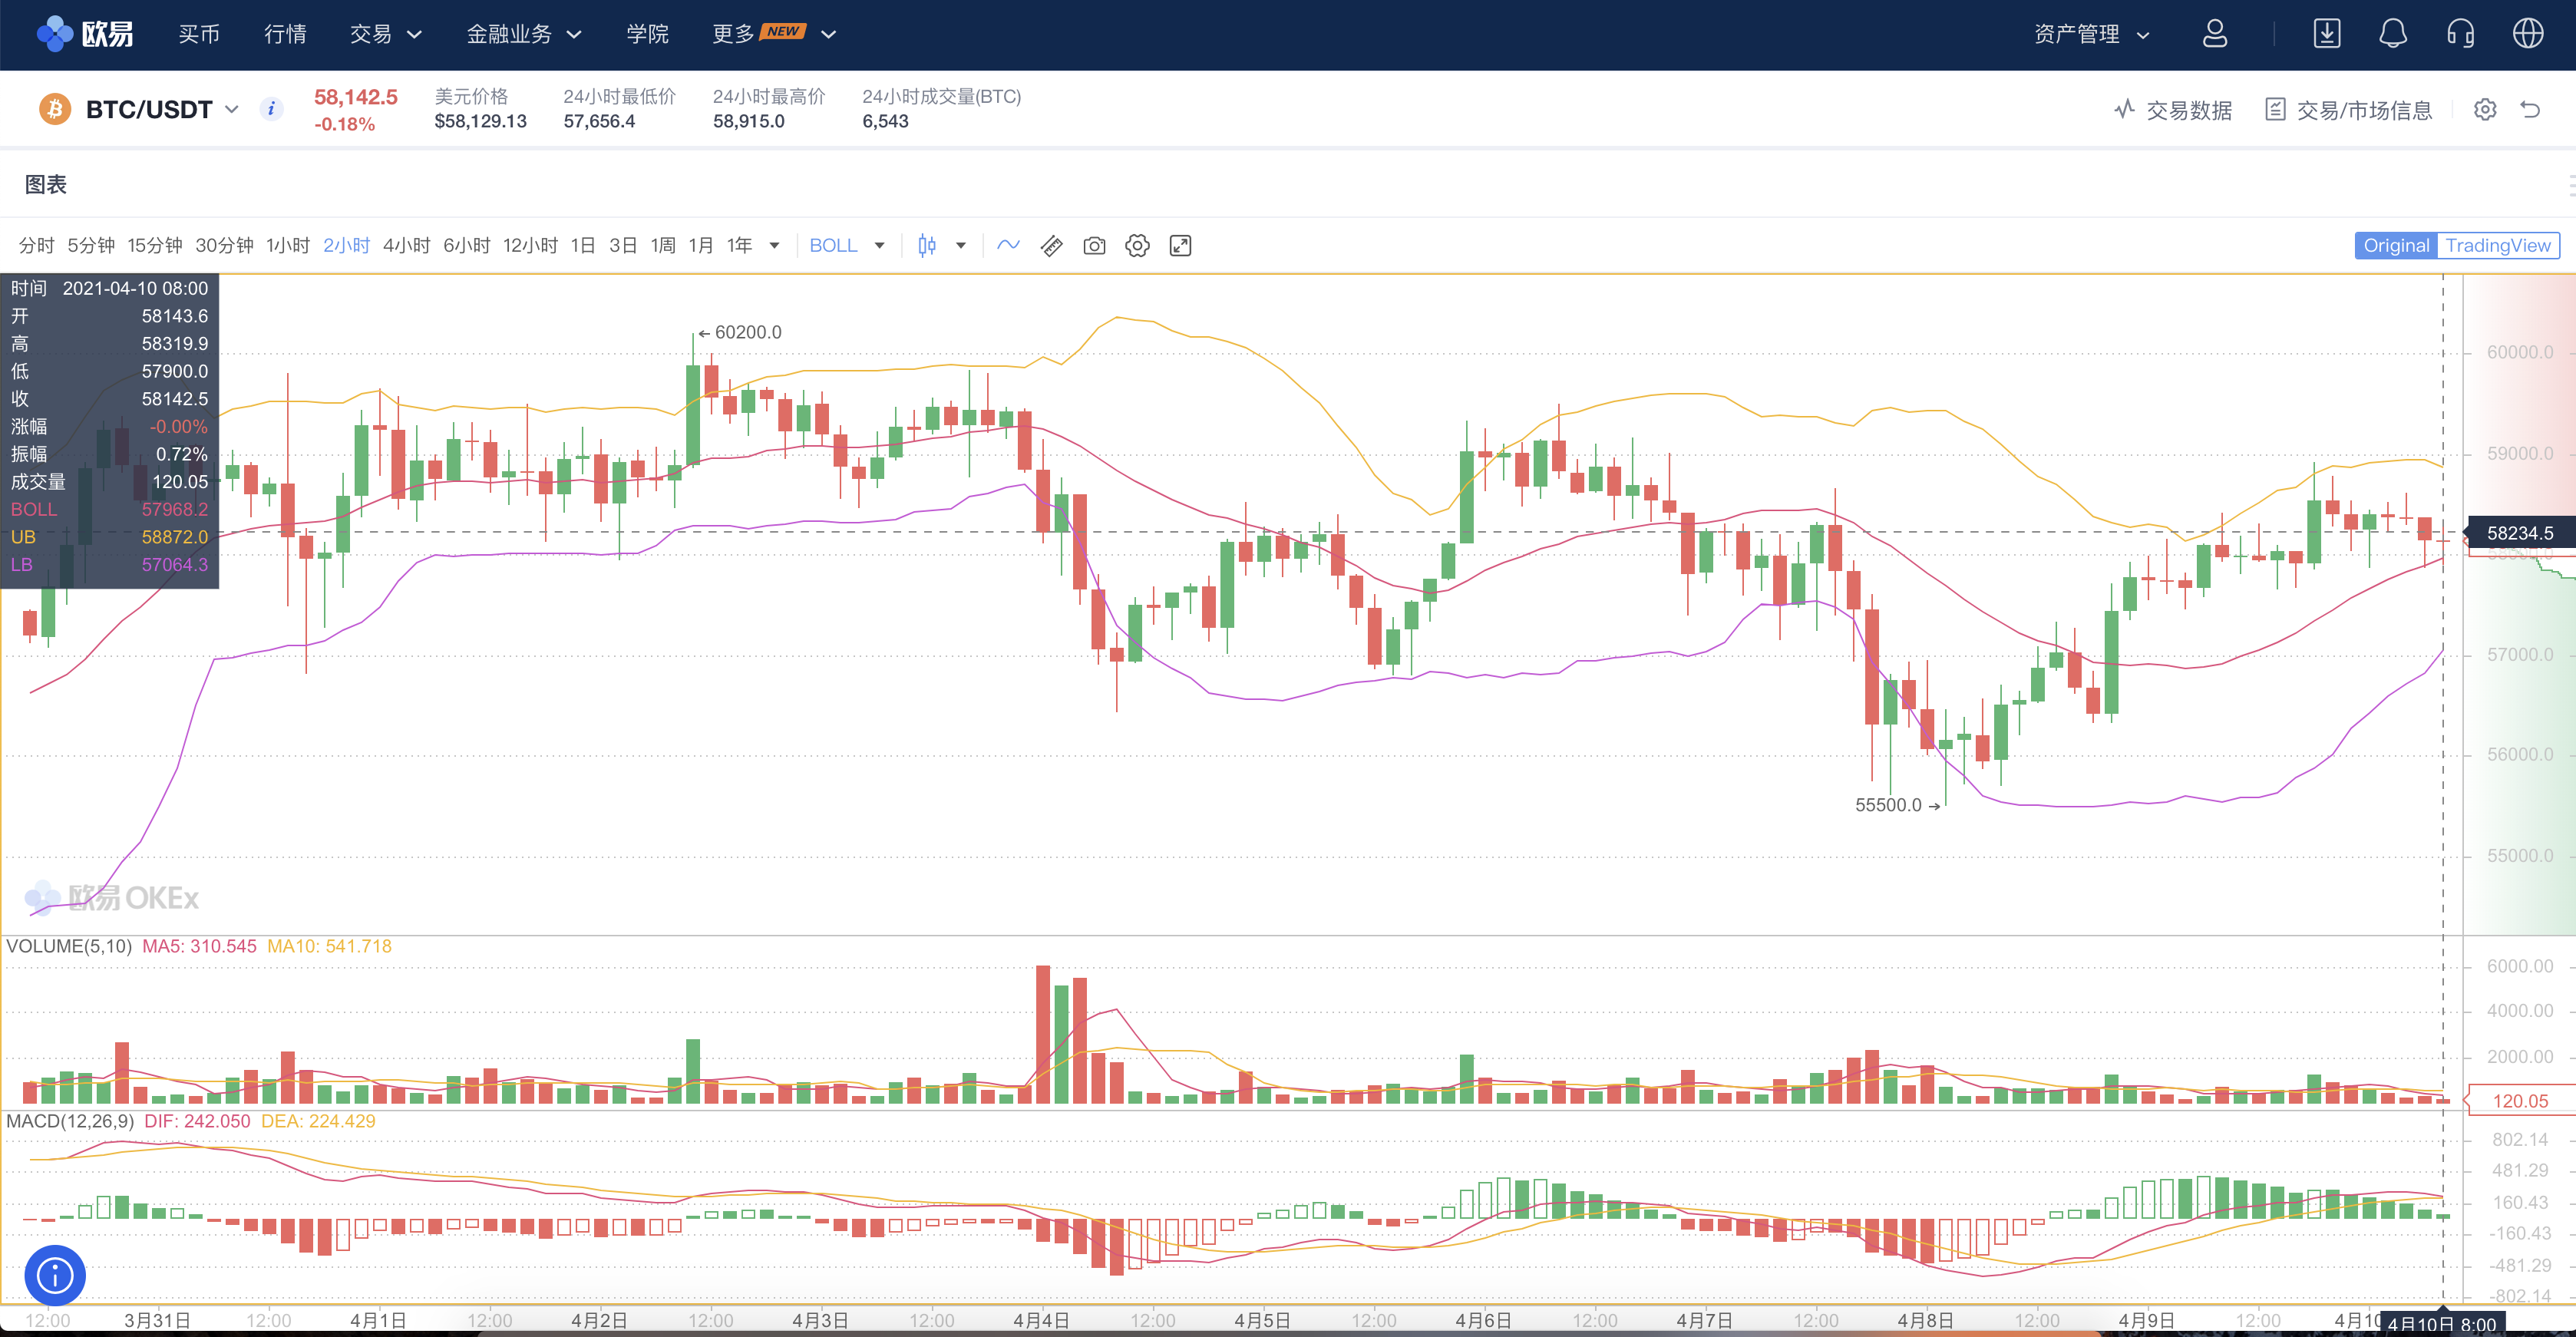Click the download app icon
Image resolution: width=2576 pixels, height=1337 pixels.
2326,34
